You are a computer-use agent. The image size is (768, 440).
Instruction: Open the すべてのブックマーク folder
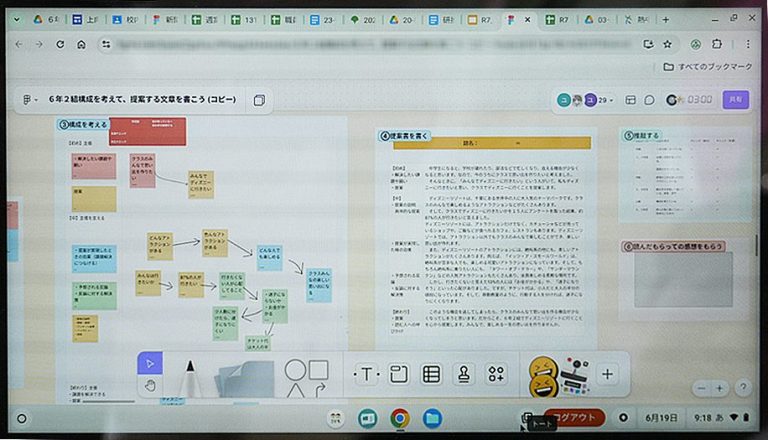point(709,67)
